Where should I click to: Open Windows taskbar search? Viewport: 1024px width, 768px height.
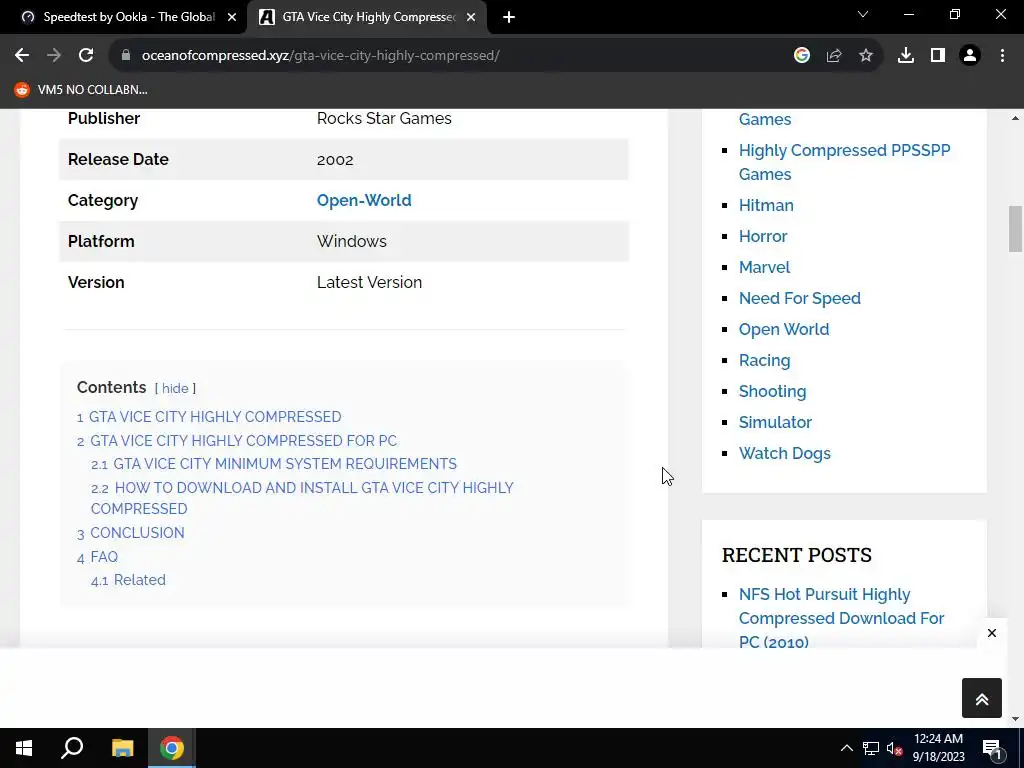pyautogui.click(x=72, y=748)
